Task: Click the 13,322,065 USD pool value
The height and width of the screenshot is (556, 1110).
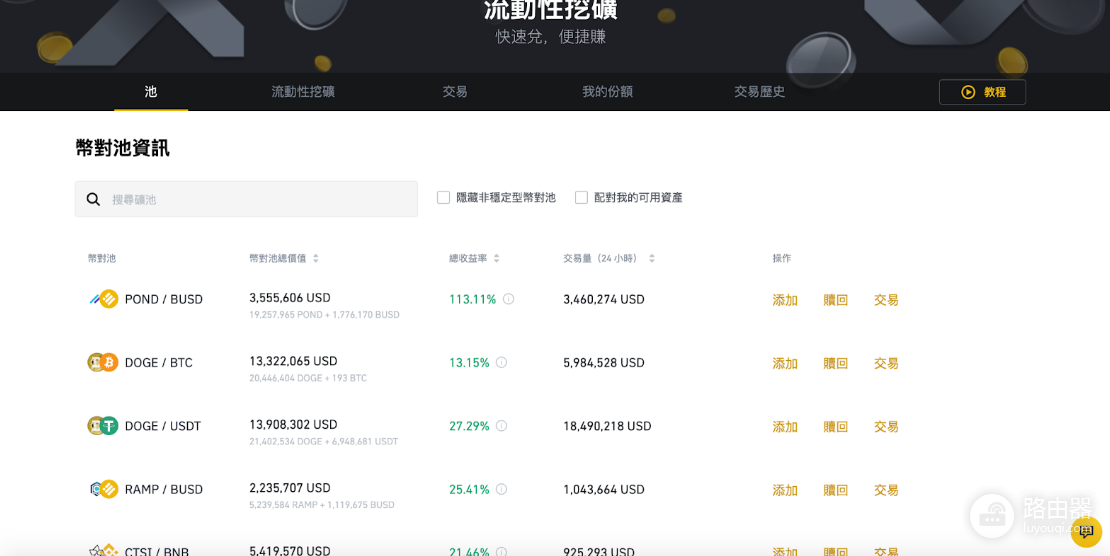Action: point(293,361)
